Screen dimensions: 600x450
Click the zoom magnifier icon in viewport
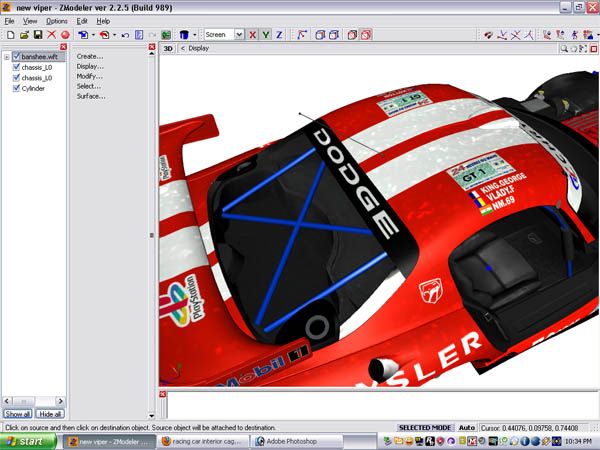point(565,47)
